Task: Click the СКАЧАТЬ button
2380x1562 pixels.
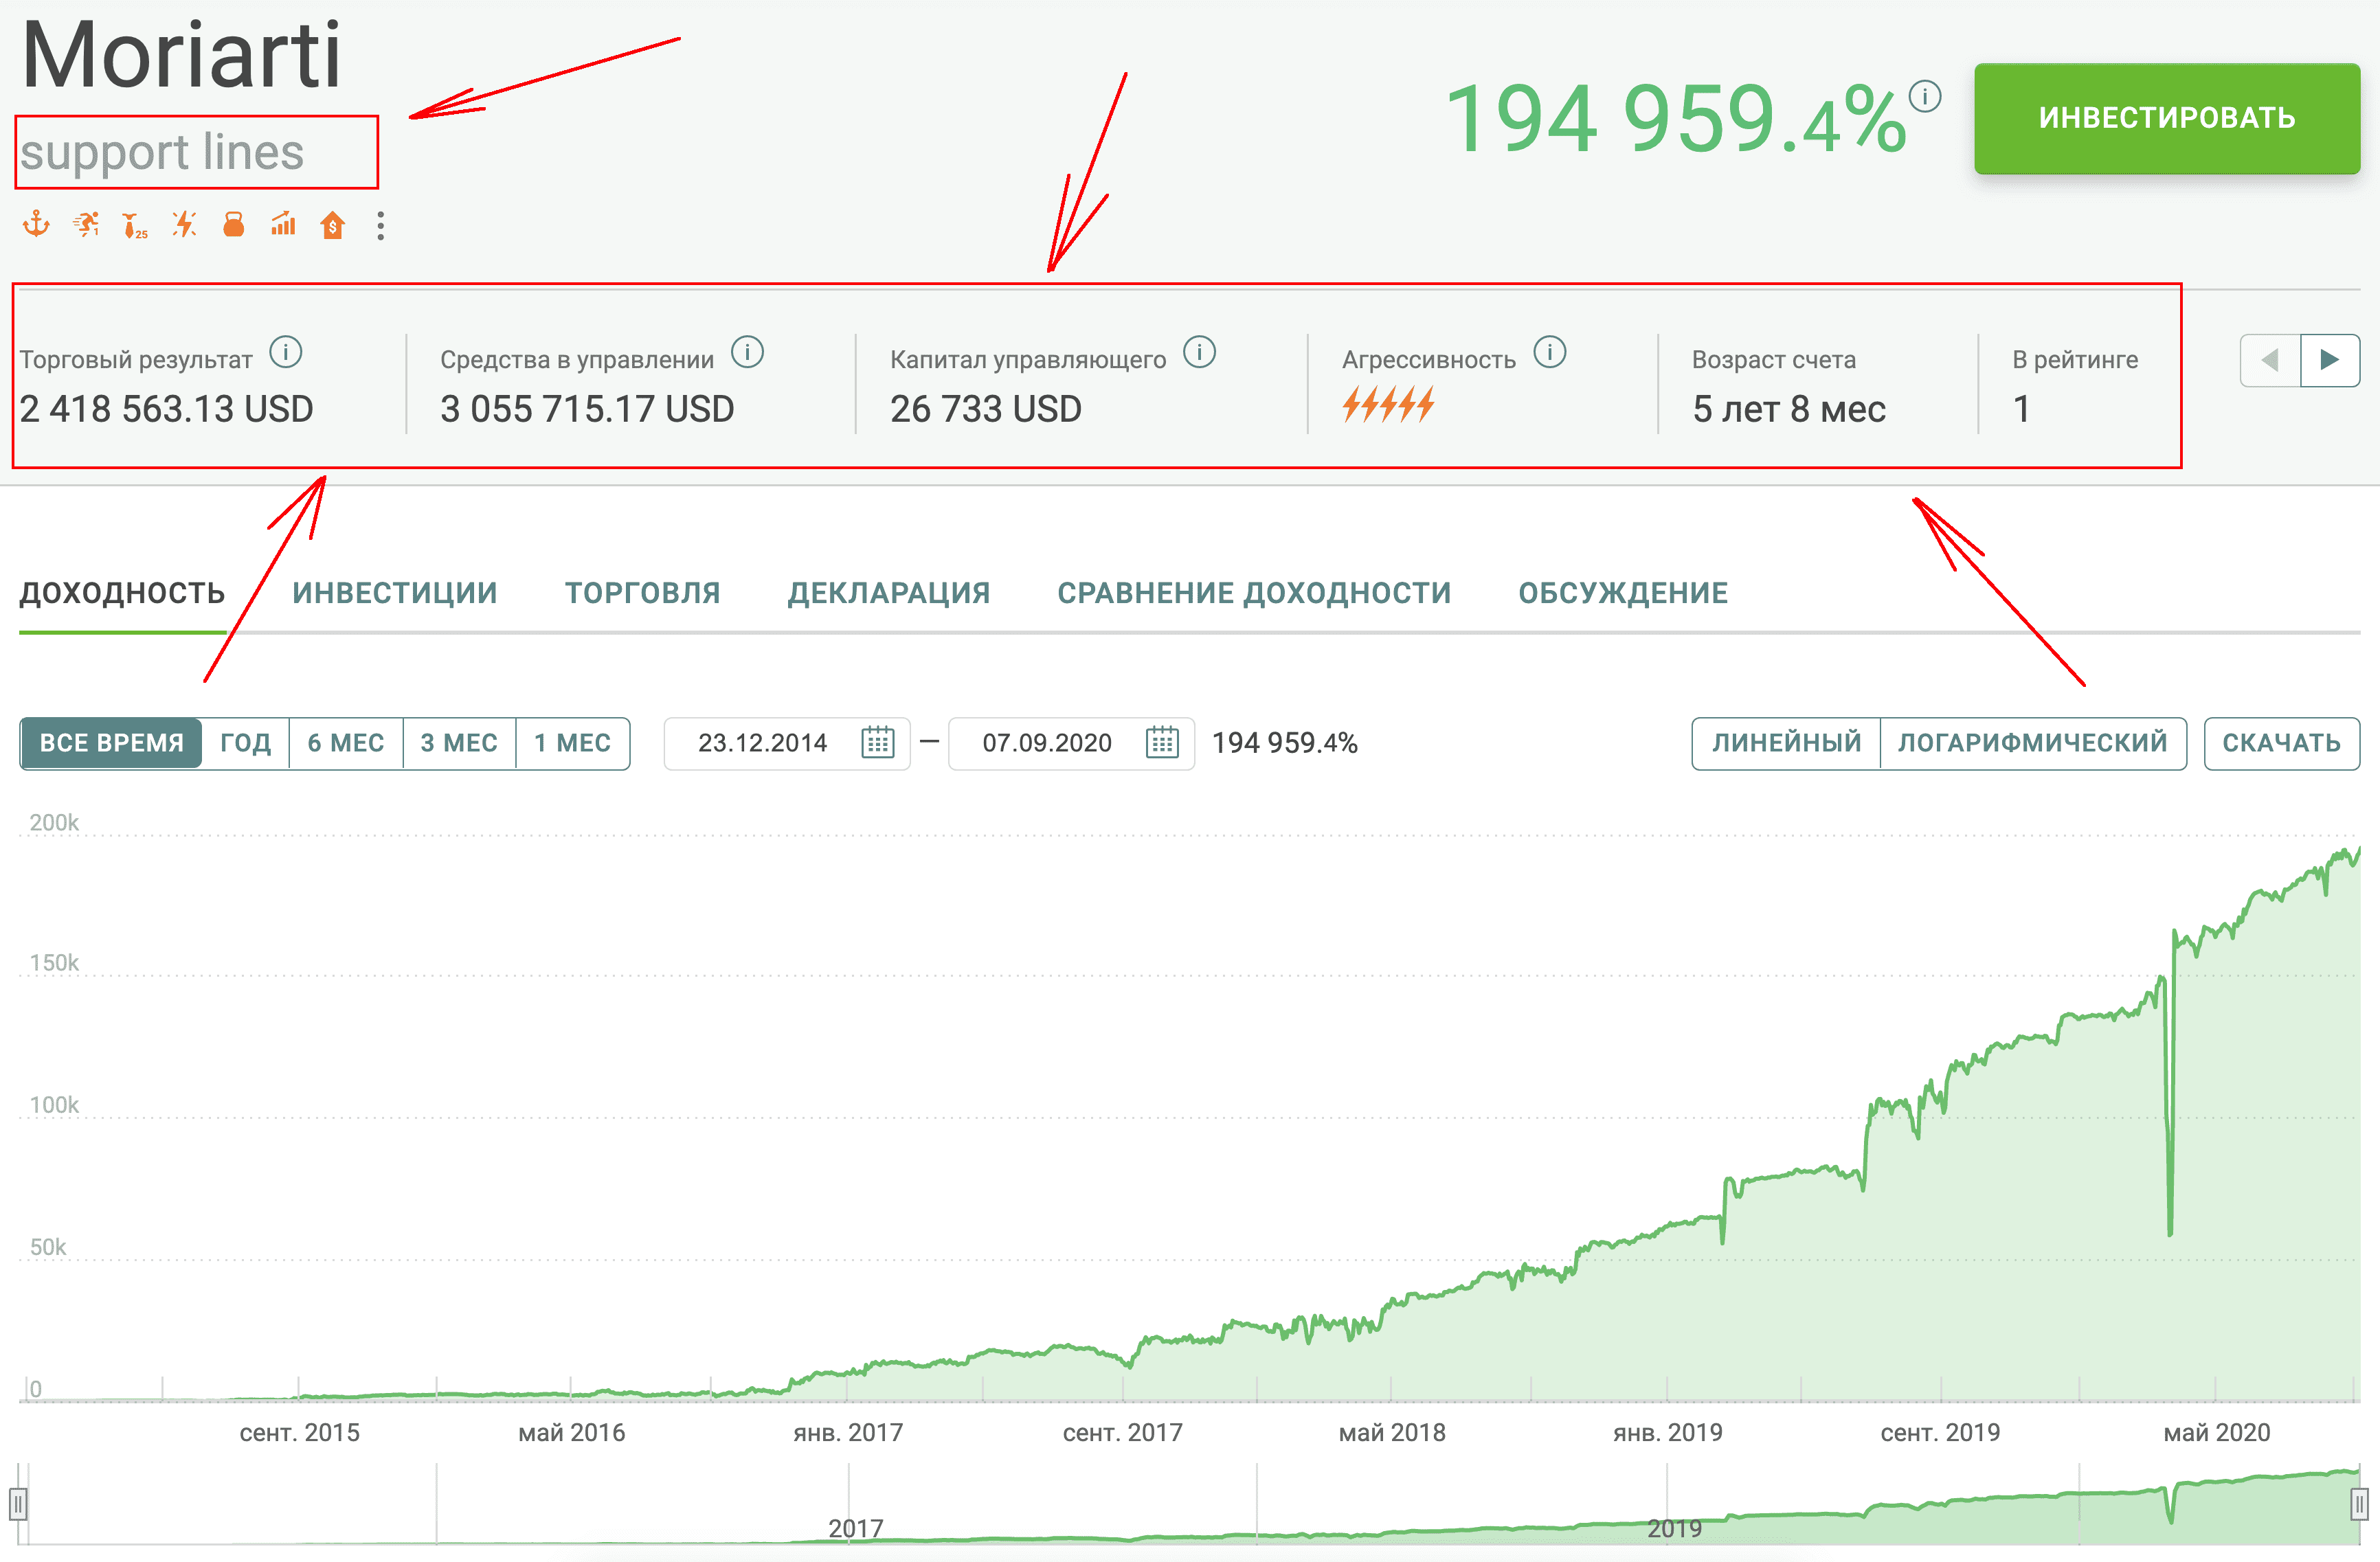Action: 2281,743
